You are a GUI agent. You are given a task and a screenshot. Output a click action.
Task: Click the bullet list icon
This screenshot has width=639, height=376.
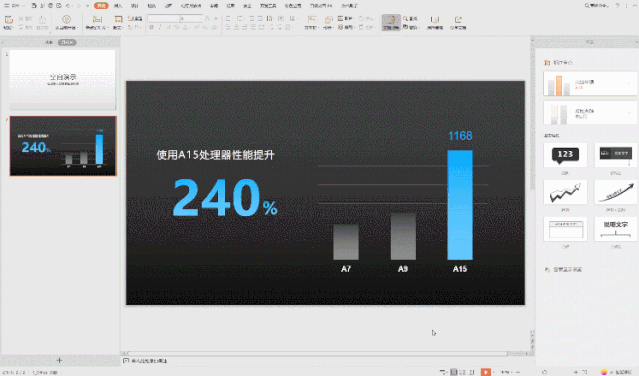point(228,19)
